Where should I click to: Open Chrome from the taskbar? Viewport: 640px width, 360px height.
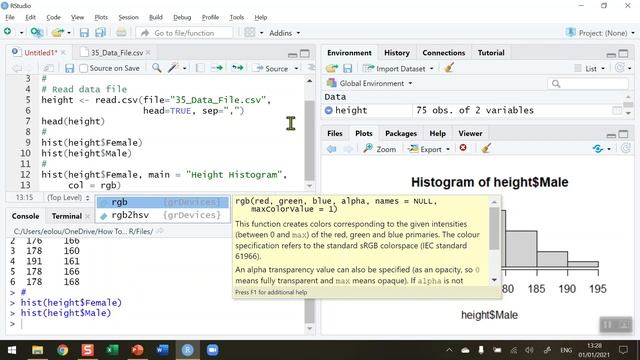(x=62, y=350)
